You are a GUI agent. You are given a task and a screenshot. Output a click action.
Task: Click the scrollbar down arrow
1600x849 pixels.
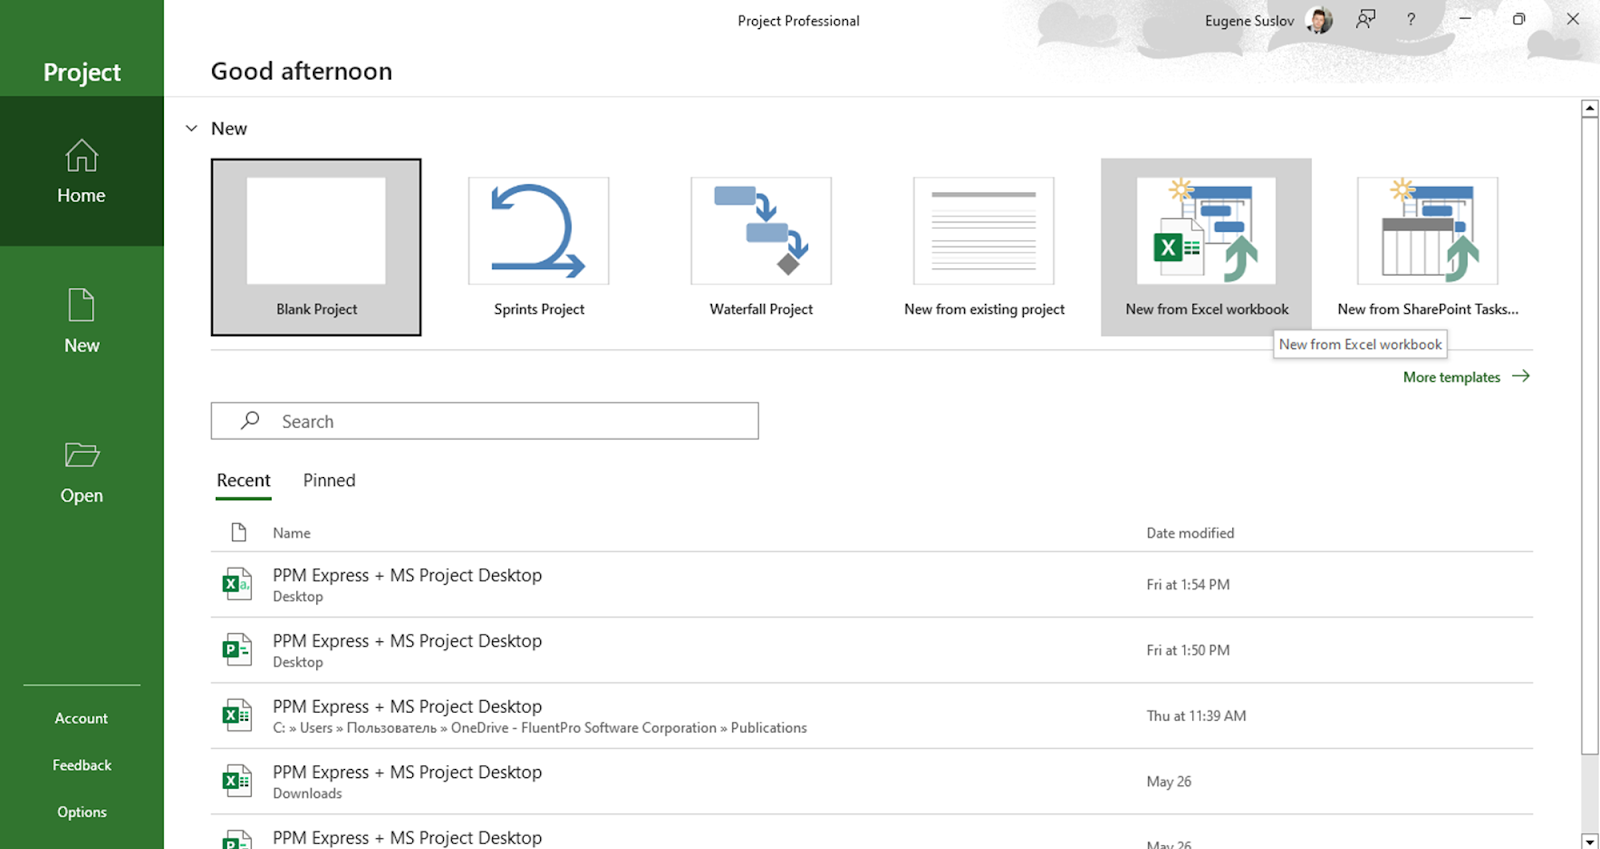(1589, 841)
